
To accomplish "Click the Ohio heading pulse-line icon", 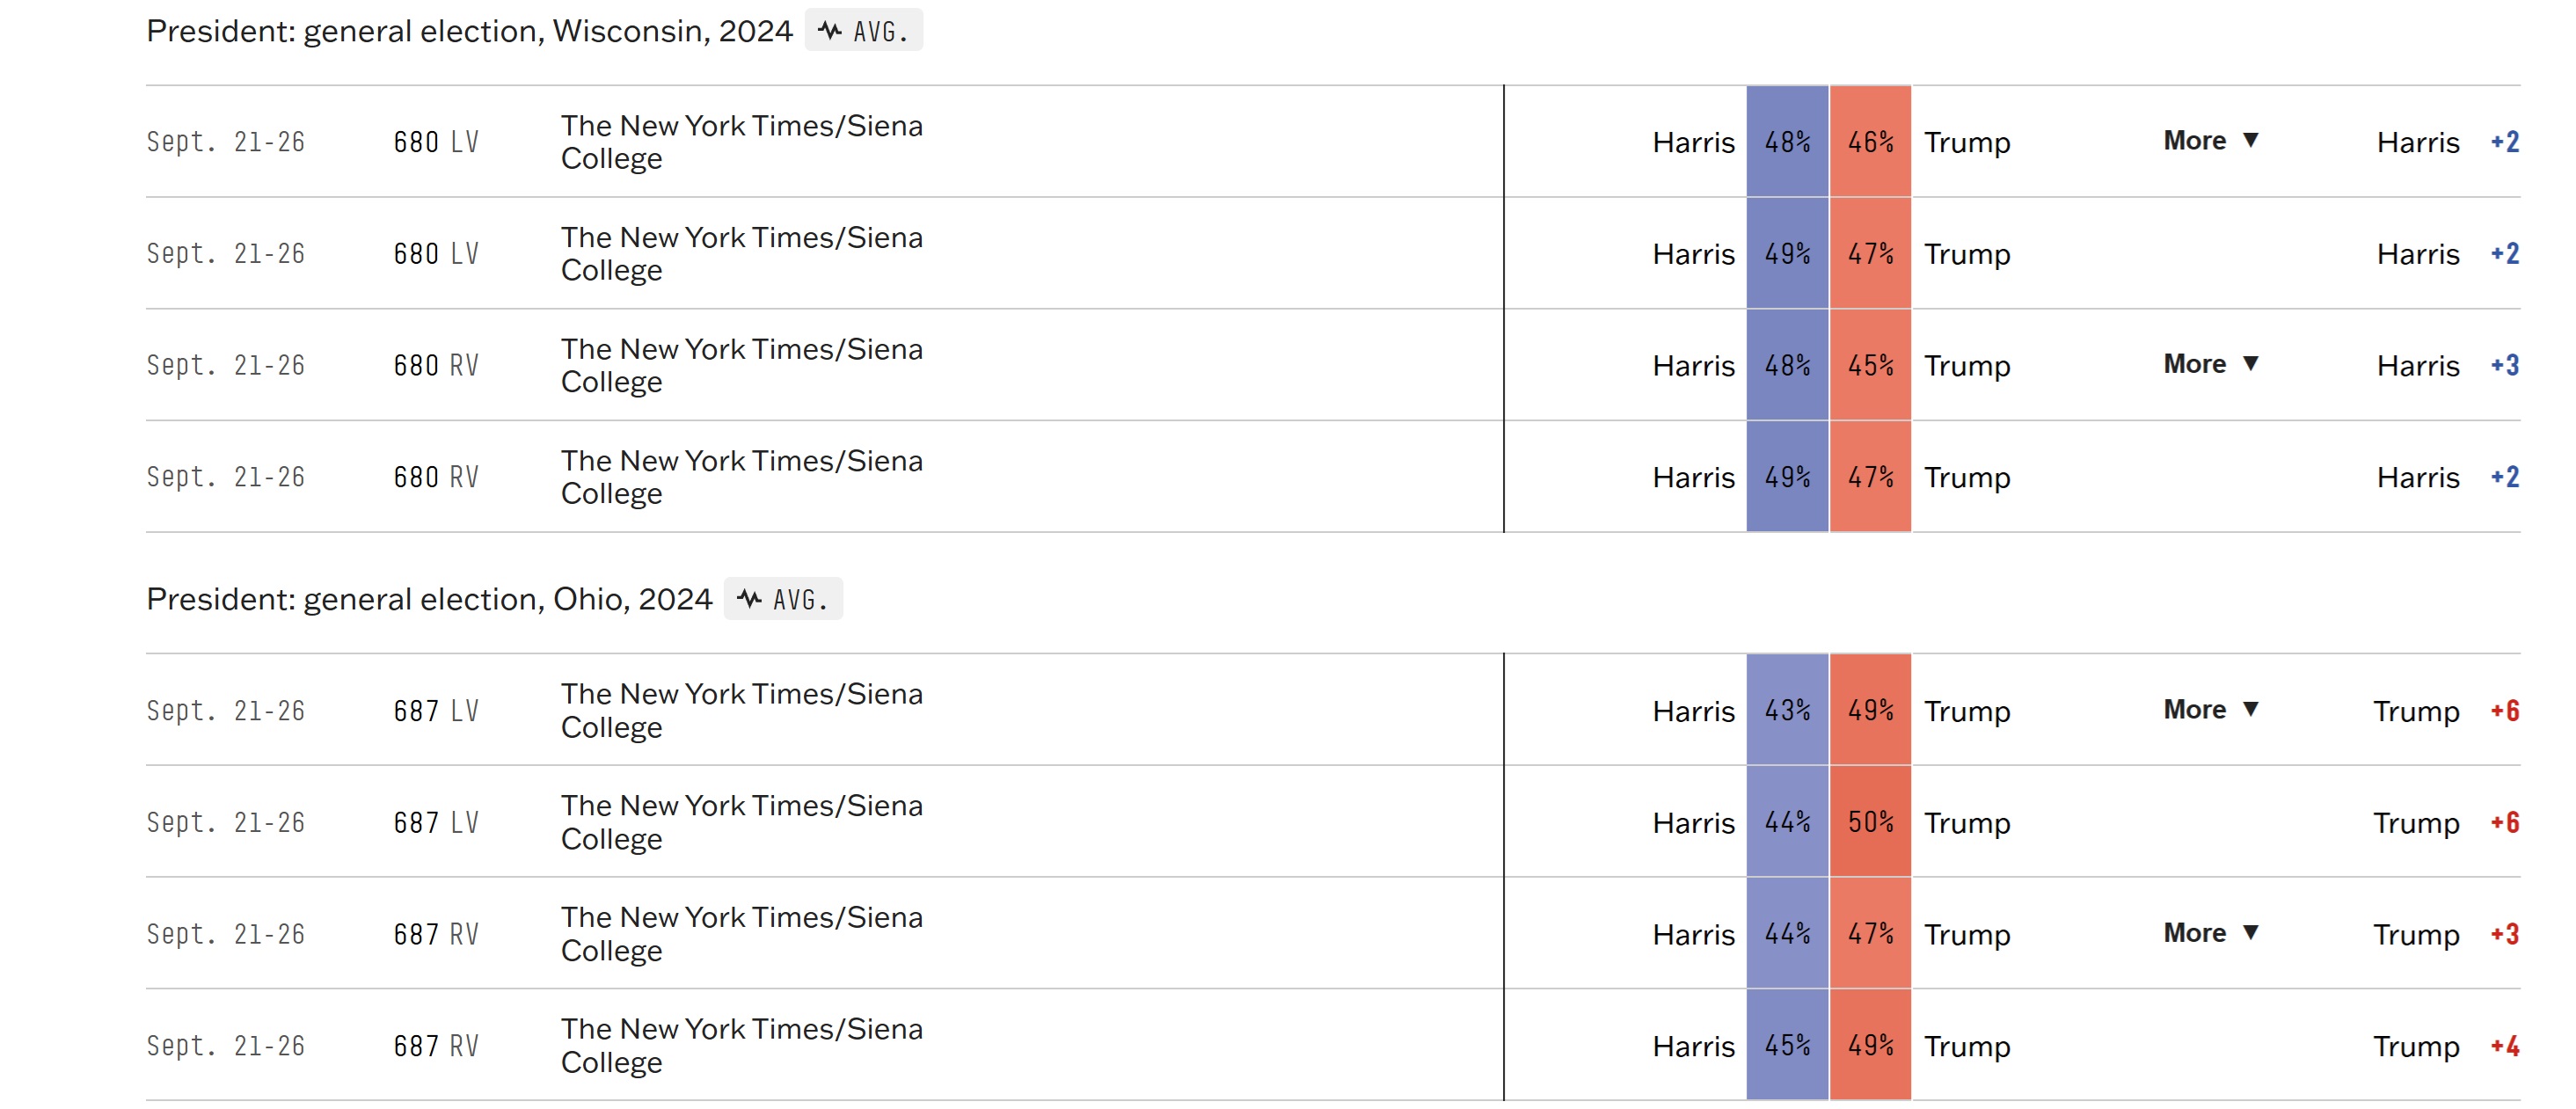I will point(749,599).
